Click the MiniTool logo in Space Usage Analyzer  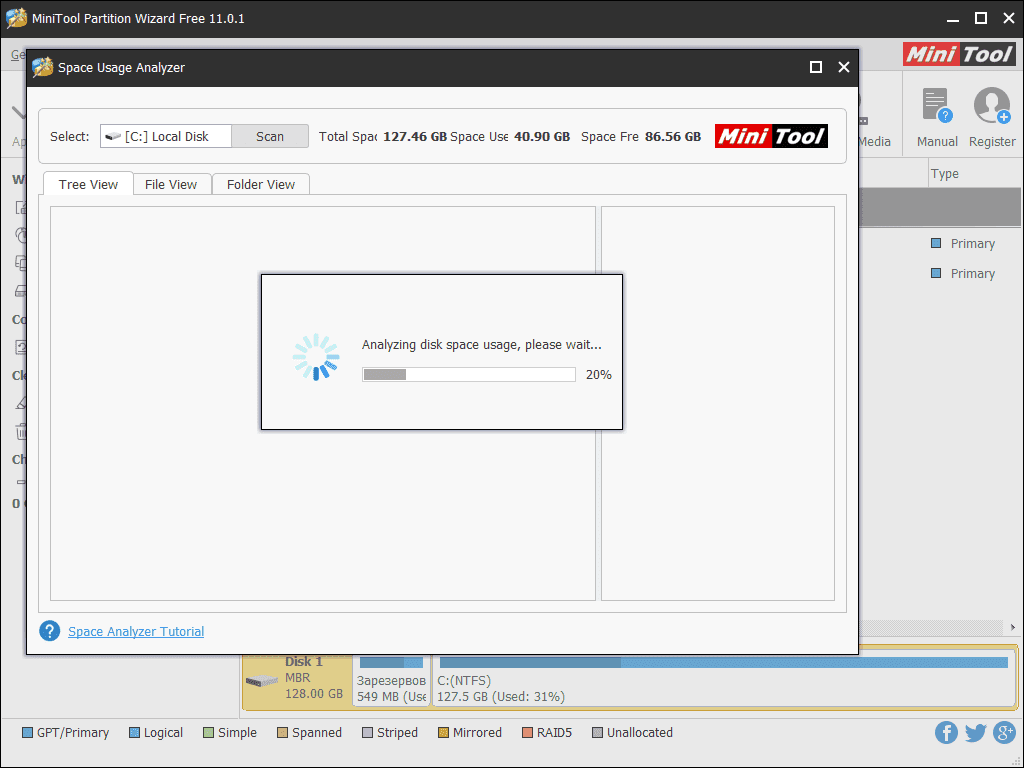(771, 136)
